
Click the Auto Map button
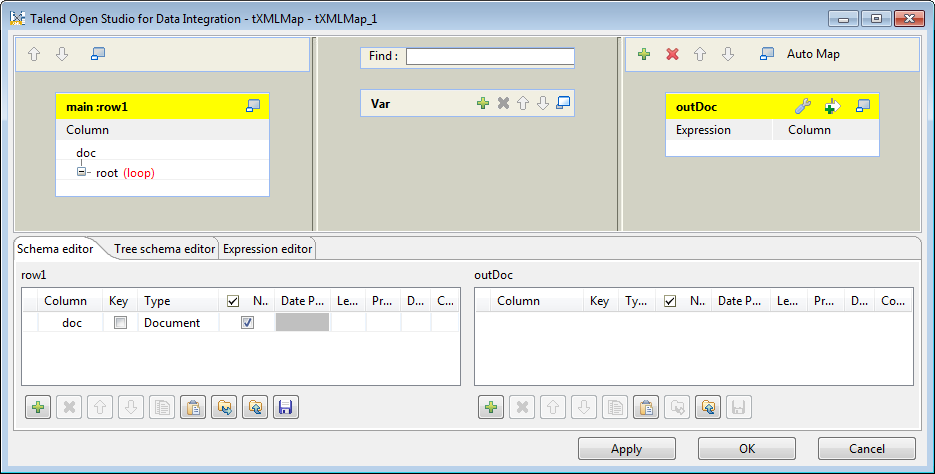tap(813, 54)
